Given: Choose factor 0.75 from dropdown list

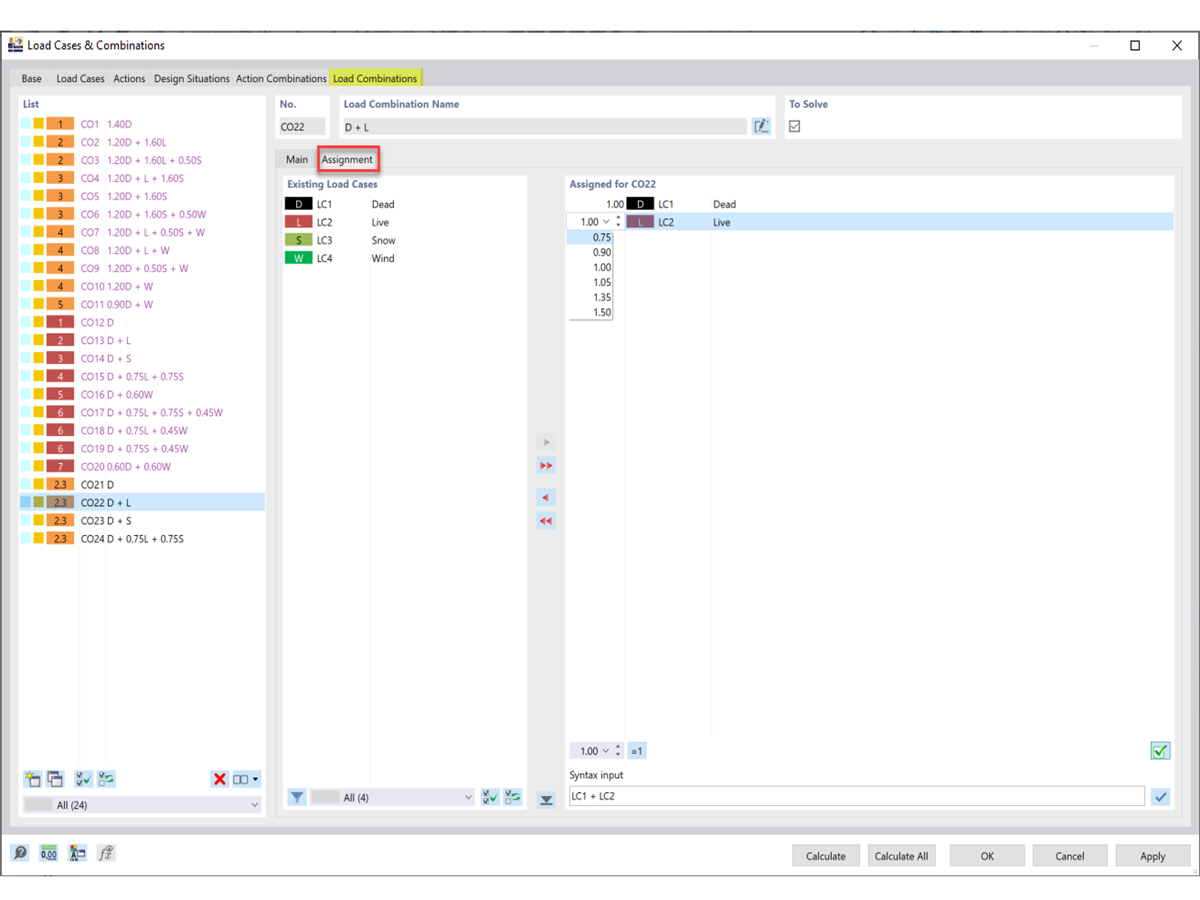Looking at the screenshot, I should (x=590, y=238).
